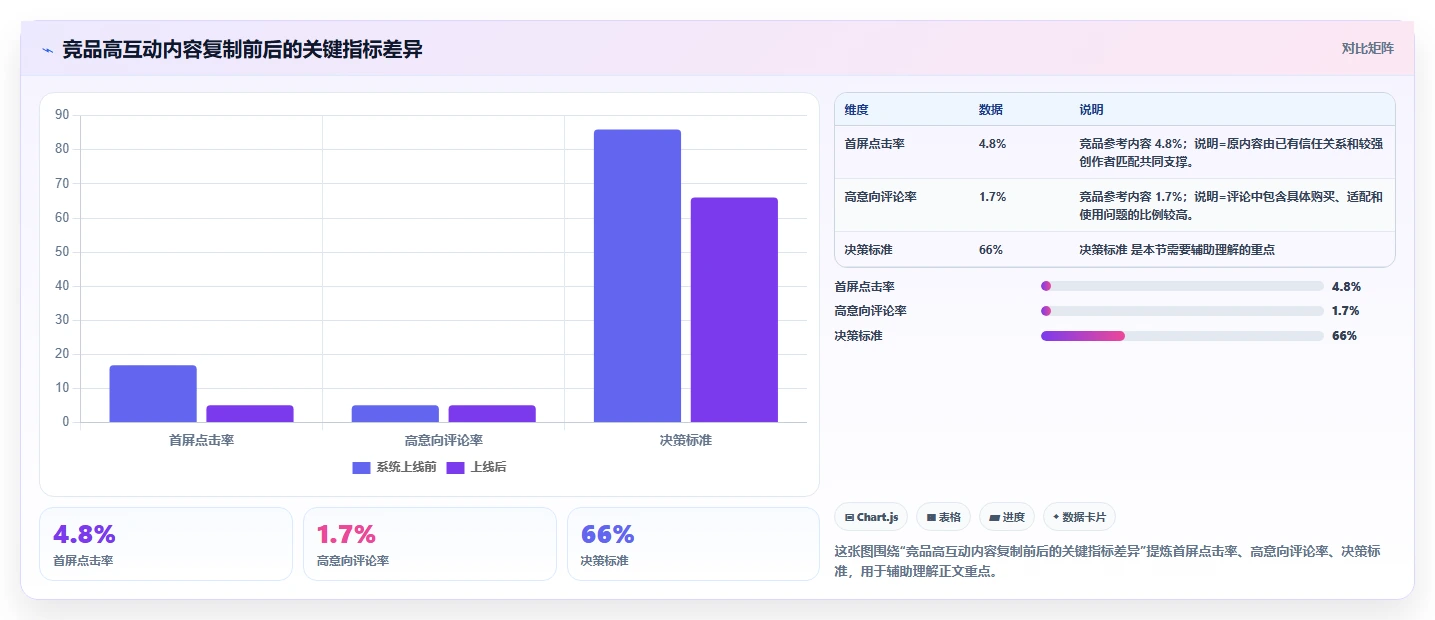Click the summary paragraph beginning 这张图围绕

1108,563
